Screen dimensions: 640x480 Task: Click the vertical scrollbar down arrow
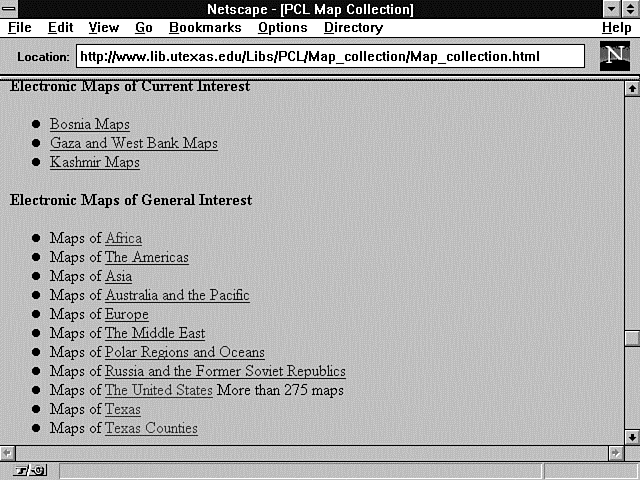631,437
